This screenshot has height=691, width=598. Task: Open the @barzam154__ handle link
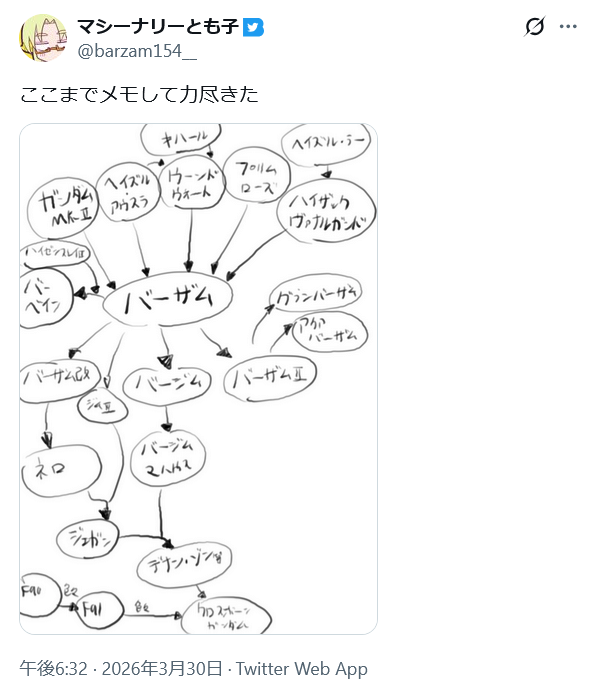[137, 51]
